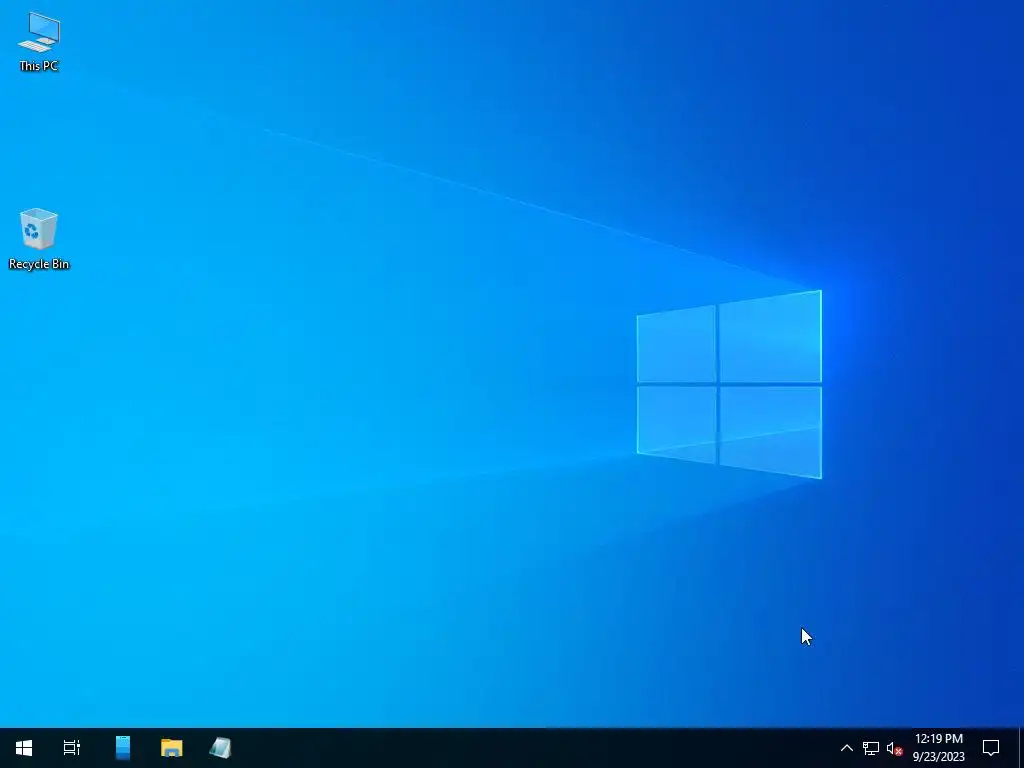Click the muted volume speaker icon
1024x768 pixels.
pos(894,748)
